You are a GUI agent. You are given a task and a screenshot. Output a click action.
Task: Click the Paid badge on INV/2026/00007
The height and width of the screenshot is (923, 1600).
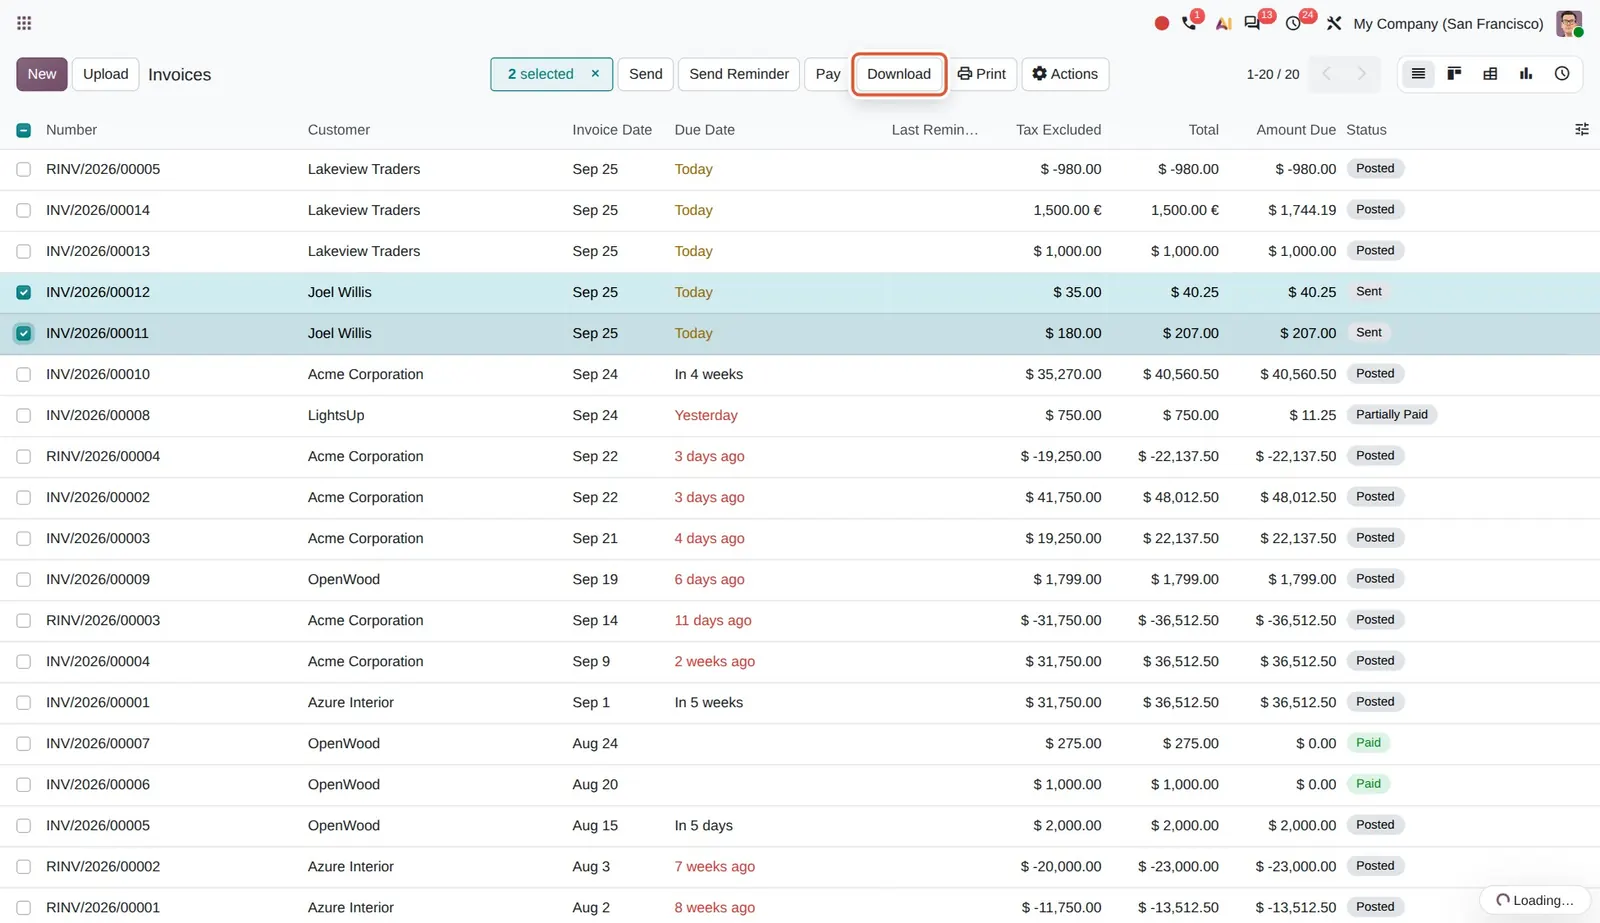pos(1368,743)
